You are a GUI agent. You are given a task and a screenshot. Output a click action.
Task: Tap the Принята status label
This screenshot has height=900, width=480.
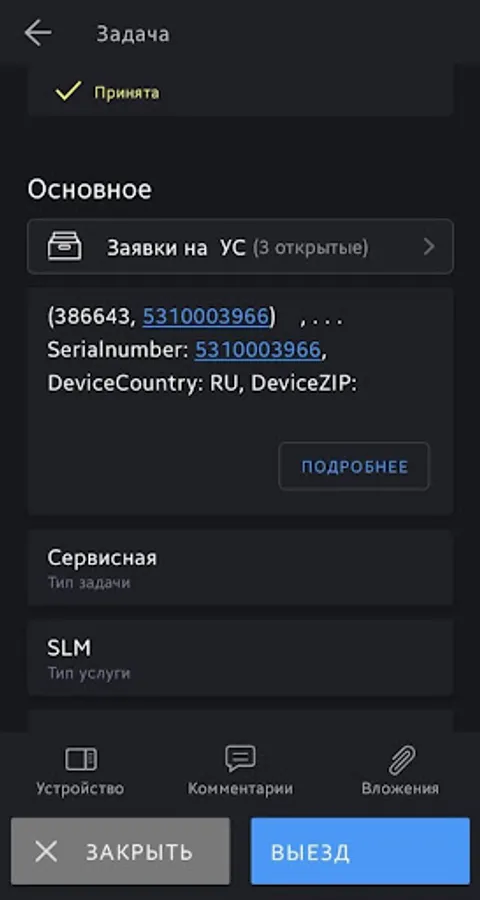[126, 92]
